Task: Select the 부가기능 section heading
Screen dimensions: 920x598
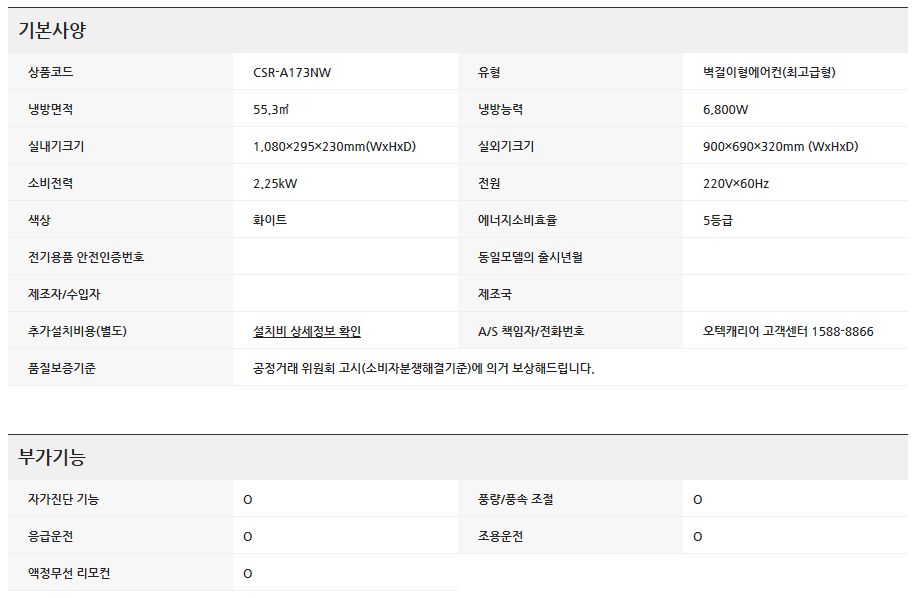Action: [52, 457]
